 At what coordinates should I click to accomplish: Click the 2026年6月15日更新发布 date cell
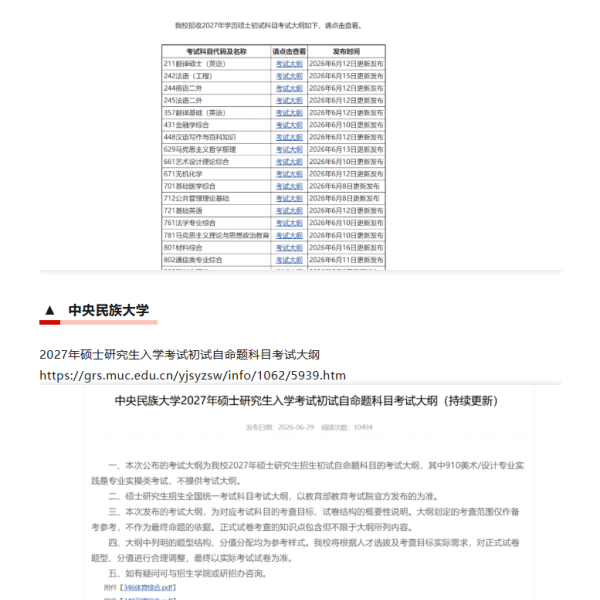346,76
